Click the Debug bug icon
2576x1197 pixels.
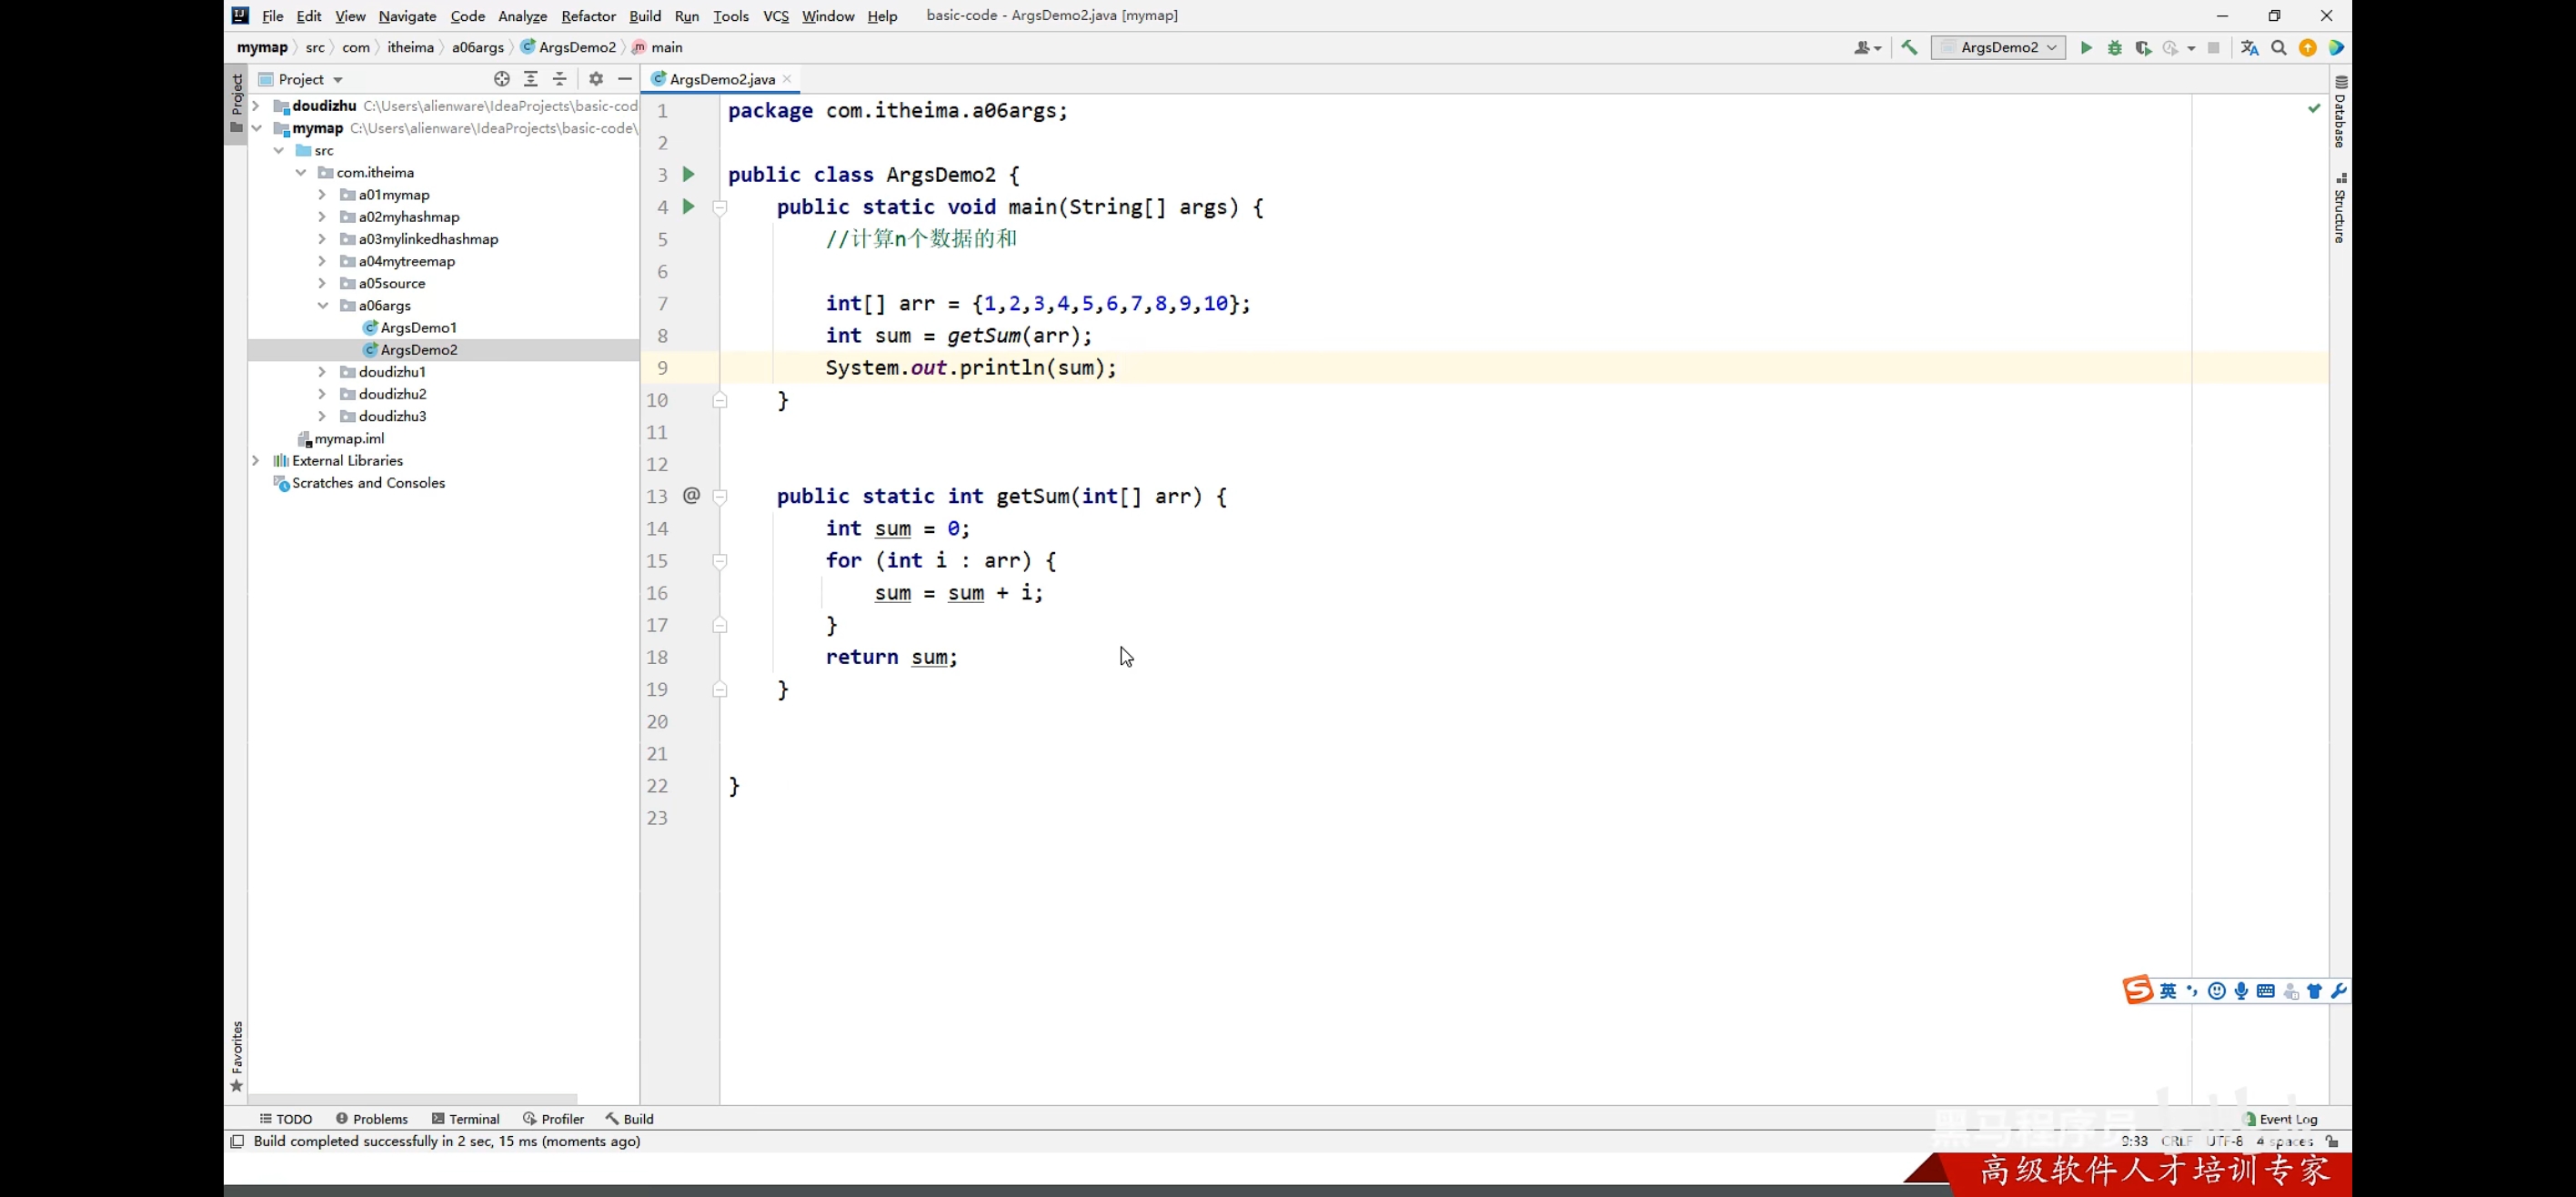tap(2114, 47)
